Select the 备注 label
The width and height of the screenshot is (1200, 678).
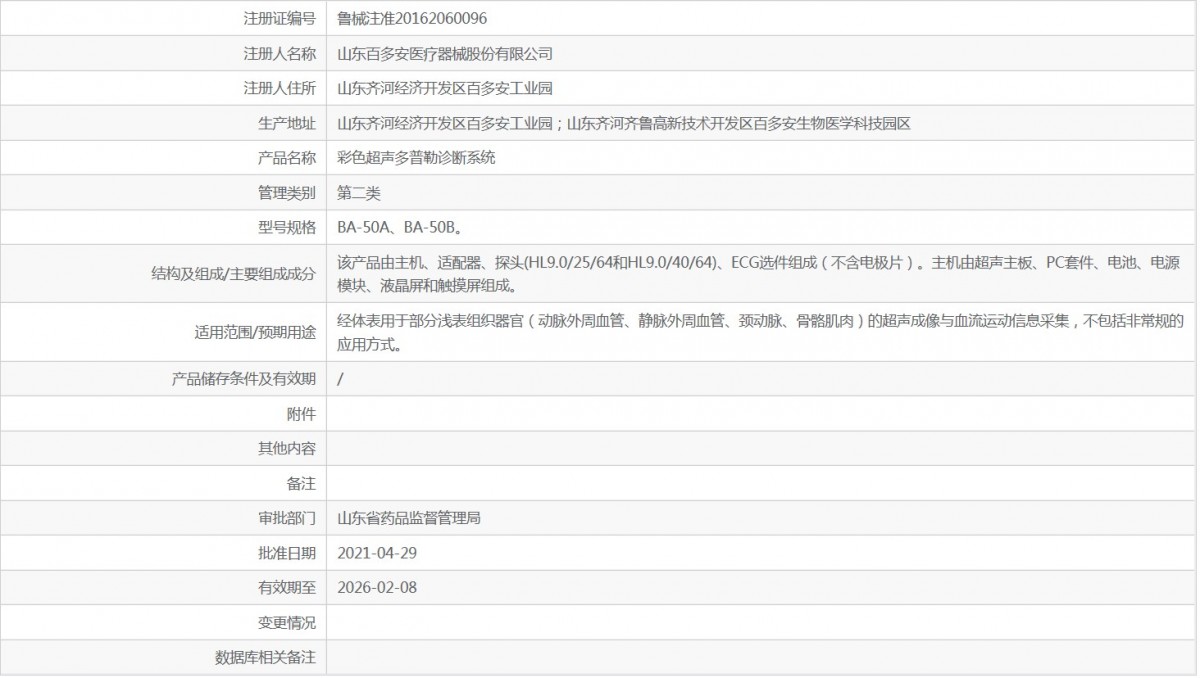point(301,484)
